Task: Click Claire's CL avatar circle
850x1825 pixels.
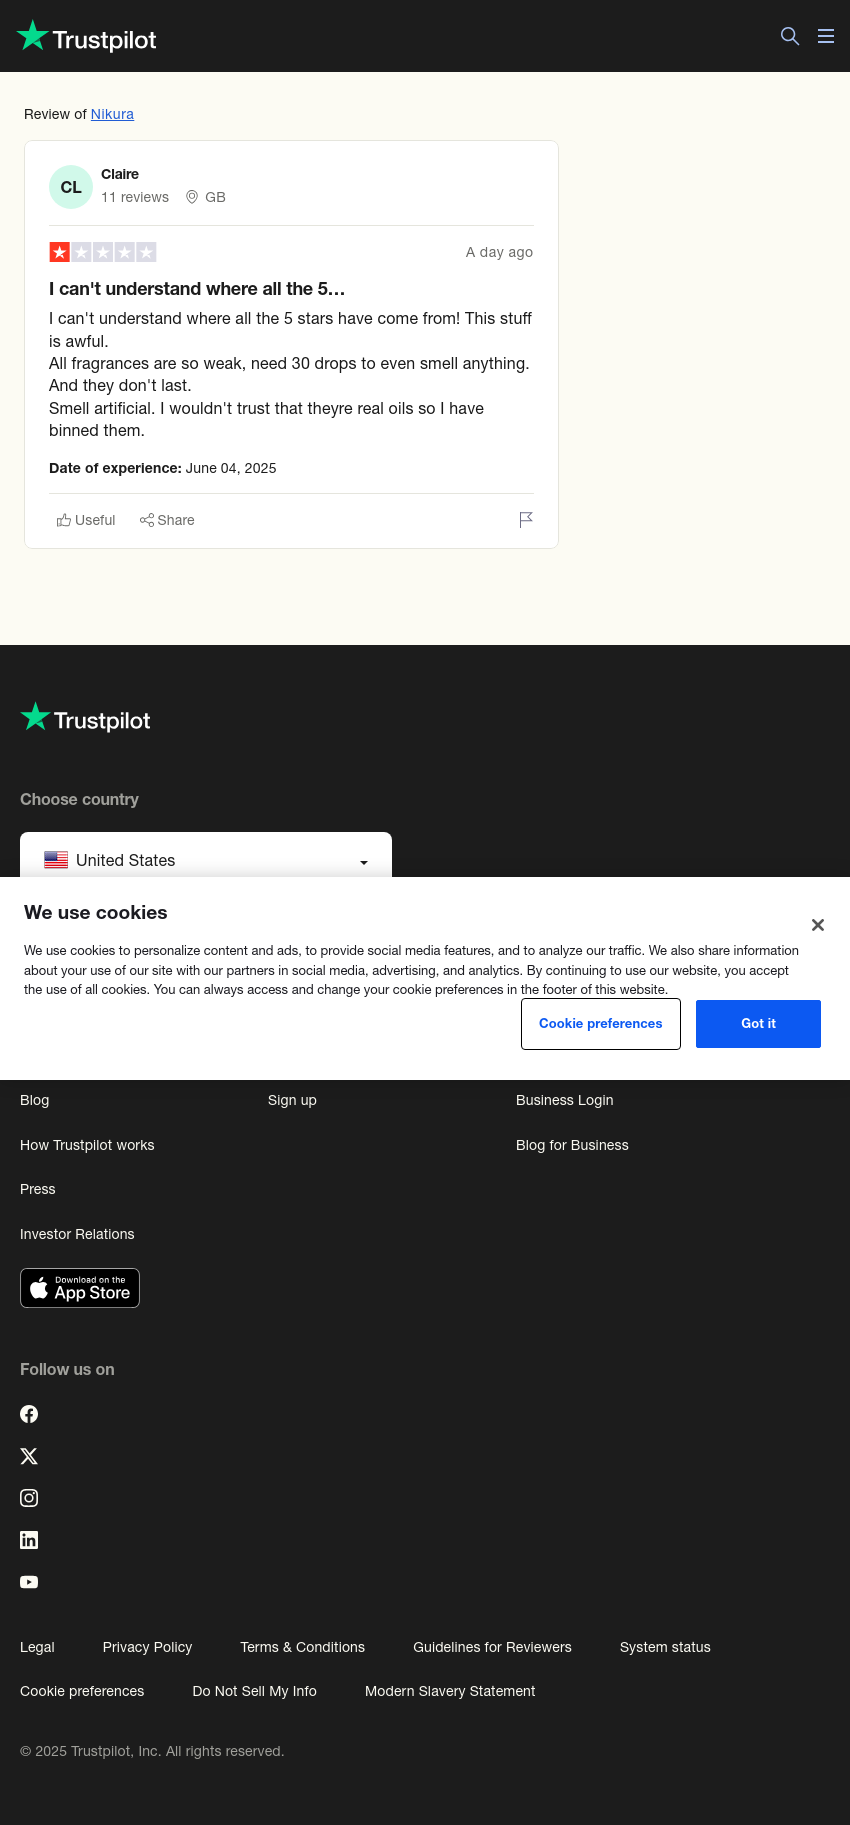Action: (71, 187)
